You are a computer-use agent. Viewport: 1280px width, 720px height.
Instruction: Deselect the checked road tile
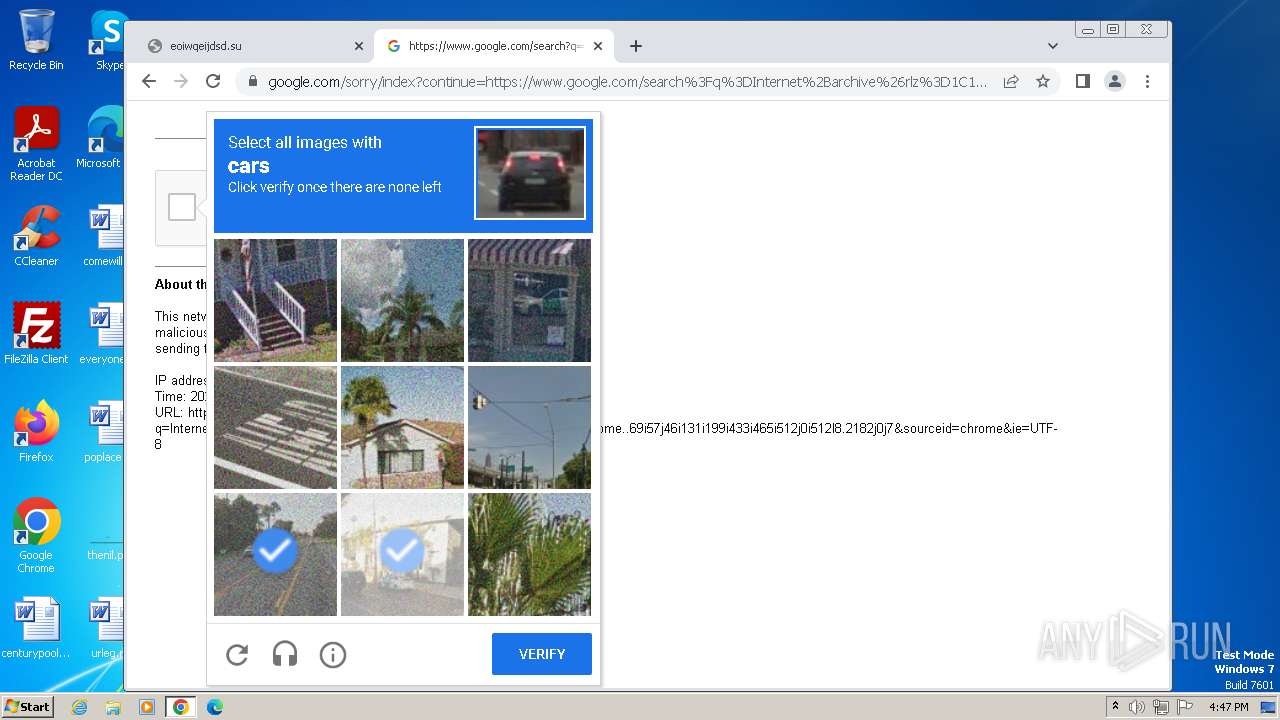[275, 554]
